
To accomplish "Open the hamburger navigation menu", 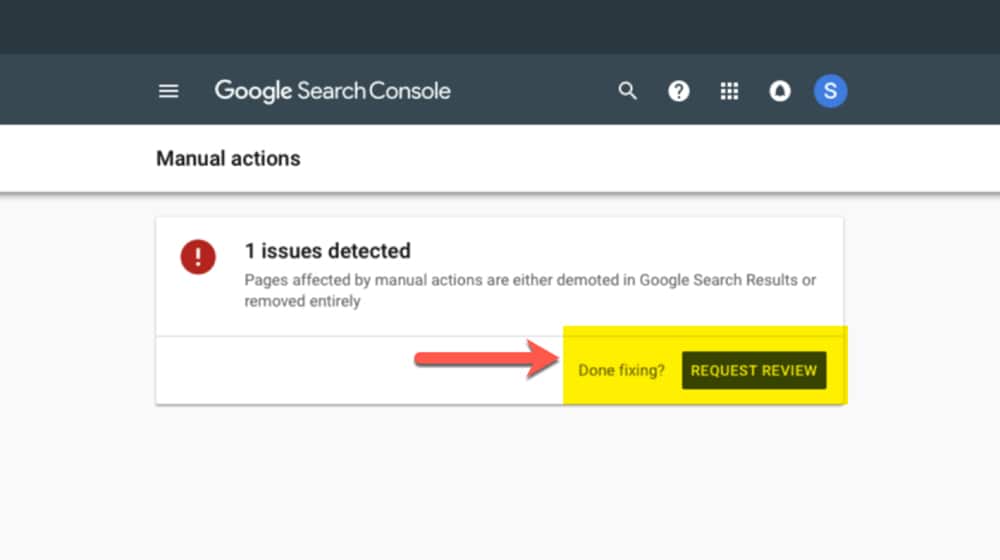I will click(168, 91).
